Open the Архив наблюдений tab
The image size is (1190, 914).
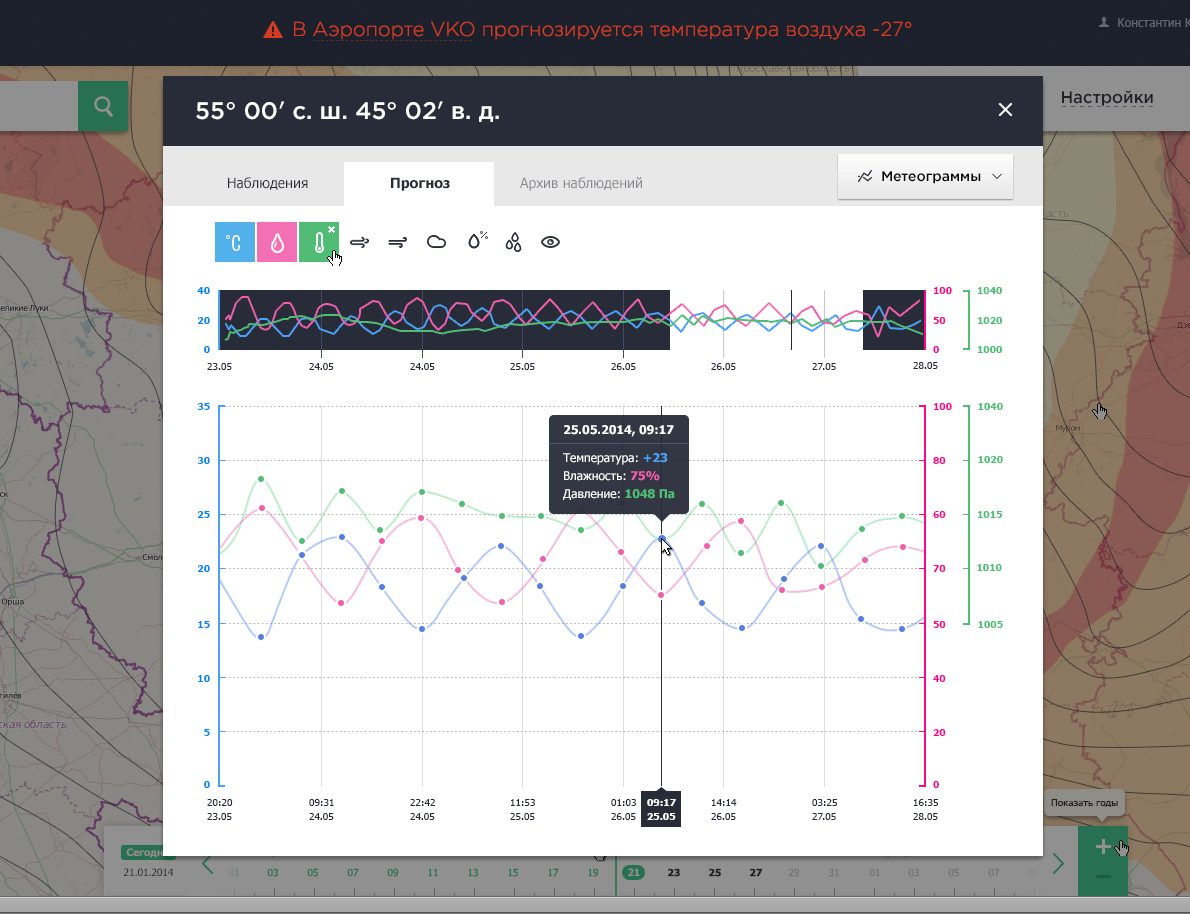click(581, 183)
